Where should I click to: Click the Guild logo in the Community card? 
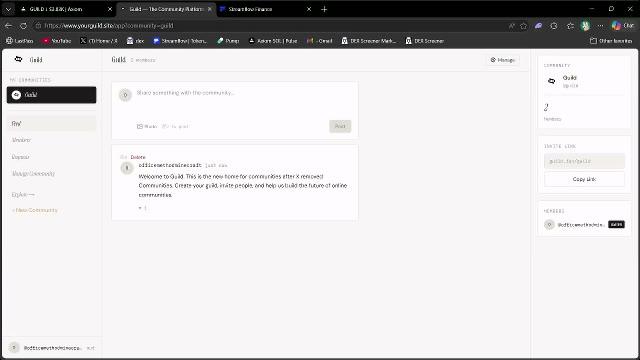(551, 81)
